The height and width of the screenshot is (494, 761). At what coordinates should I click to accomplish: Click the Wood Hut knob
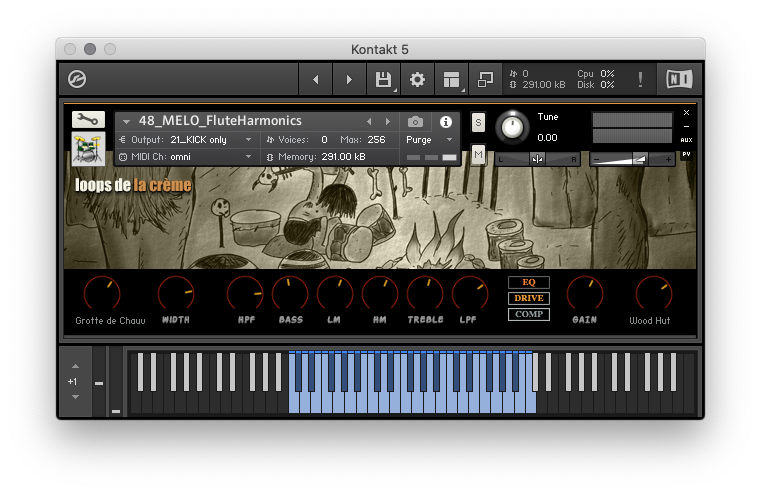click(x=654, y=294)
